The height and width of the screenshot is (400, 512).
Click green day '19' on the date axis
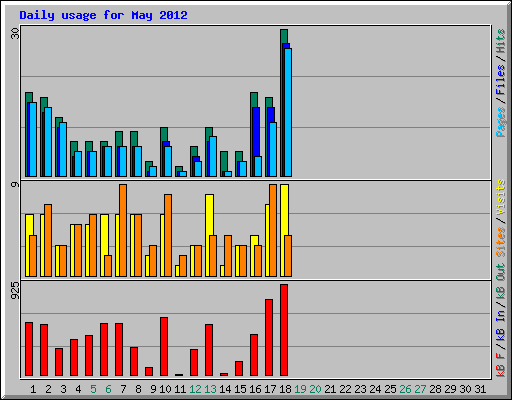point(300,389)
